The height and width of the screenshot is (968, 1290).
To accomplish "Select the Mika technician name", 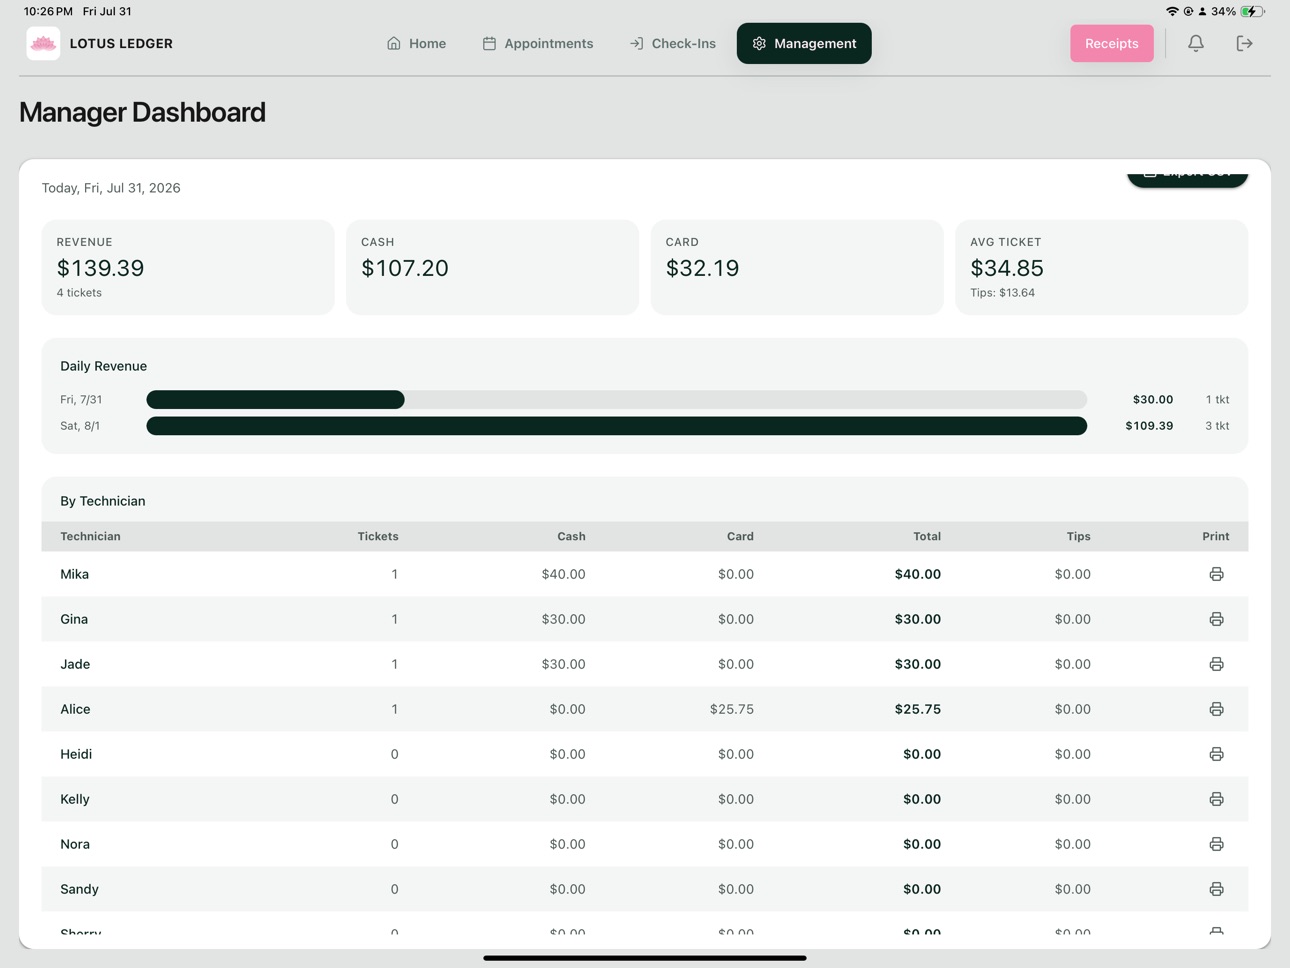I will point(74,574).
